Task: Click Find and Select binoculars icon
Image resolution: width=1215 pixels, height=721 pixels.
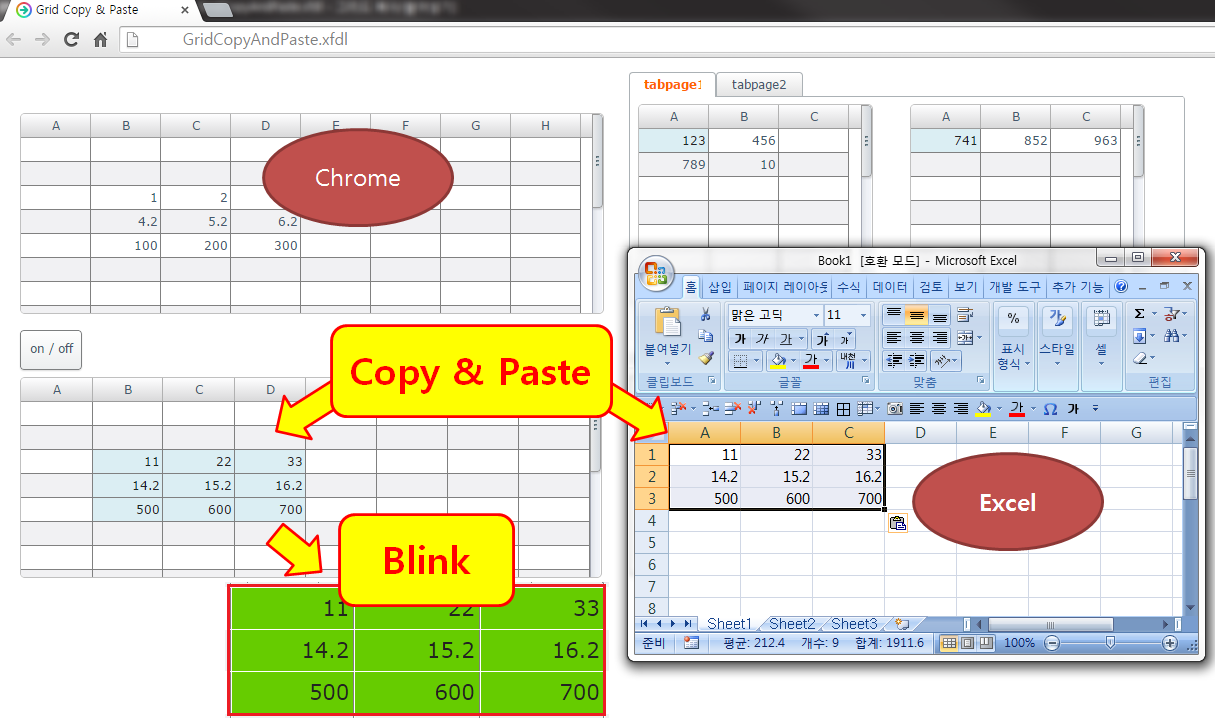Action: click(1171, 336)
